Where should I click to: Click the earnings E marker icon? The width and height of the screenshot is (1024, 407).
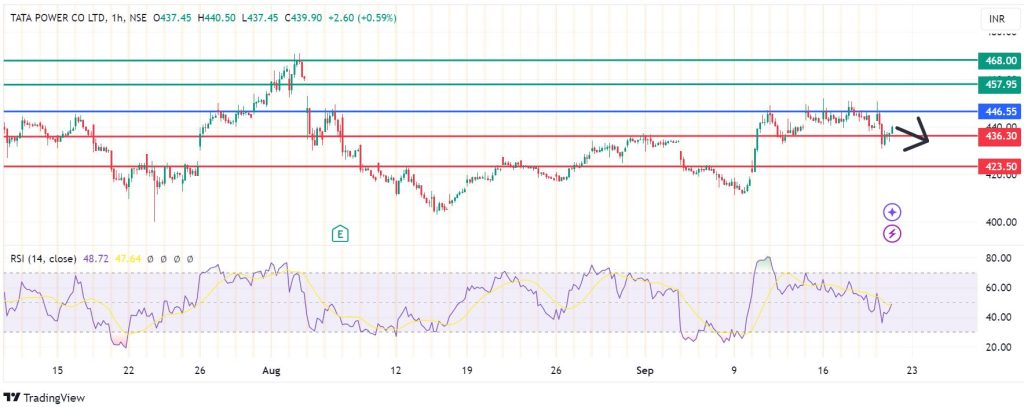click(x=340, y=233)
